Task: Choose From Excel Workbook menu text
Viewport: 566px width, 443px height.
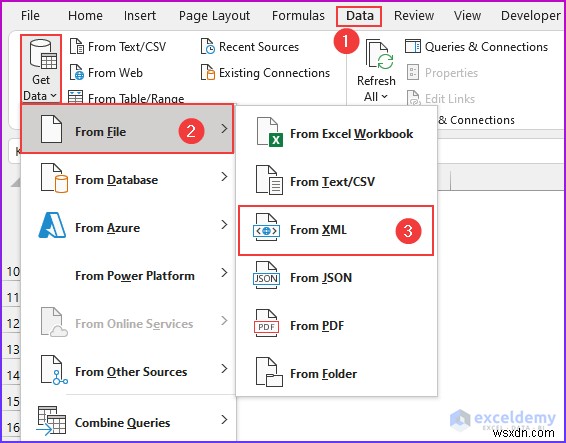Action: [x=351, y=134]
